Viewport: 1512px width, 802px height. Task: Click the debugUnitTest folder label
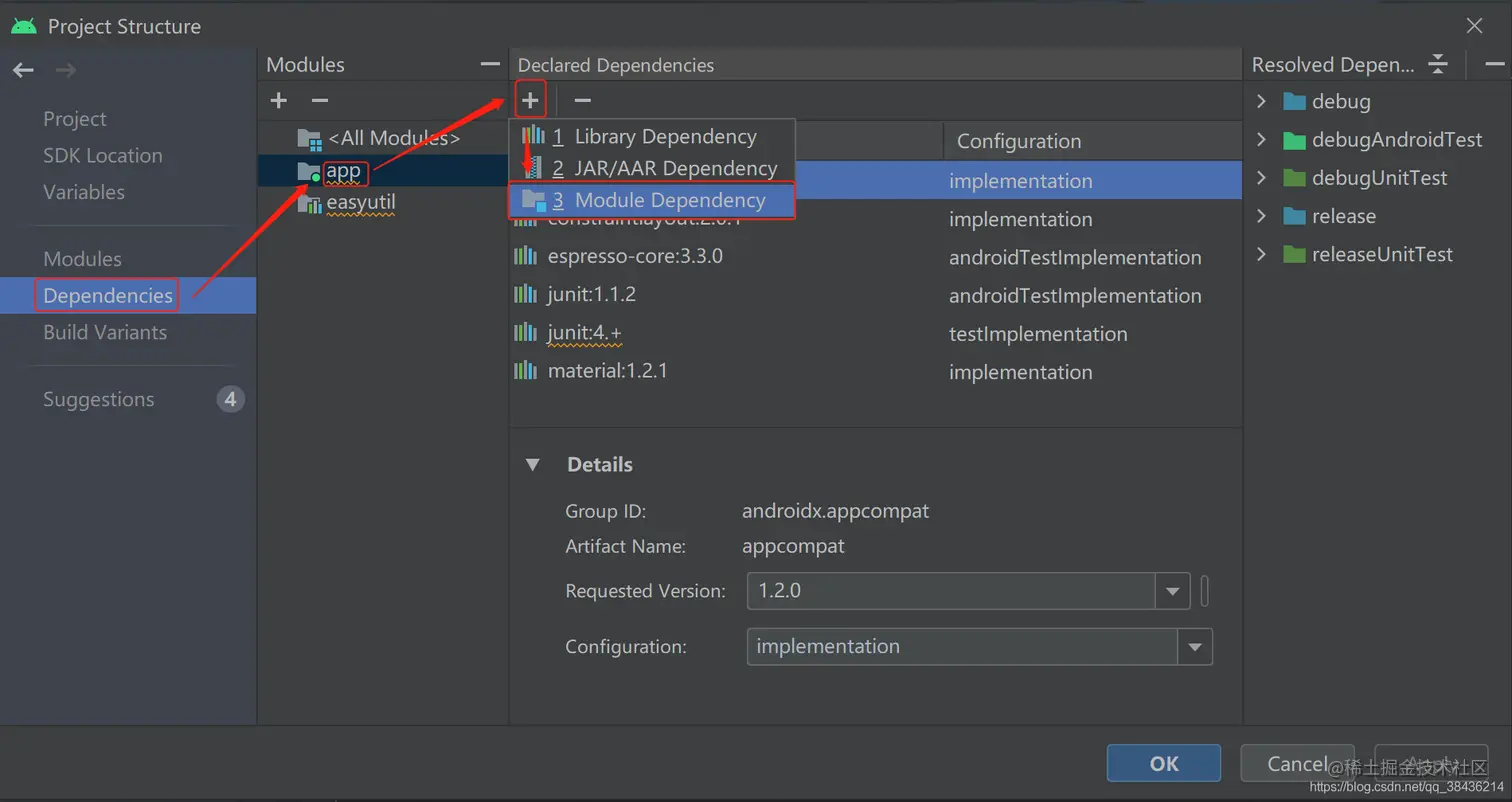1379,178
